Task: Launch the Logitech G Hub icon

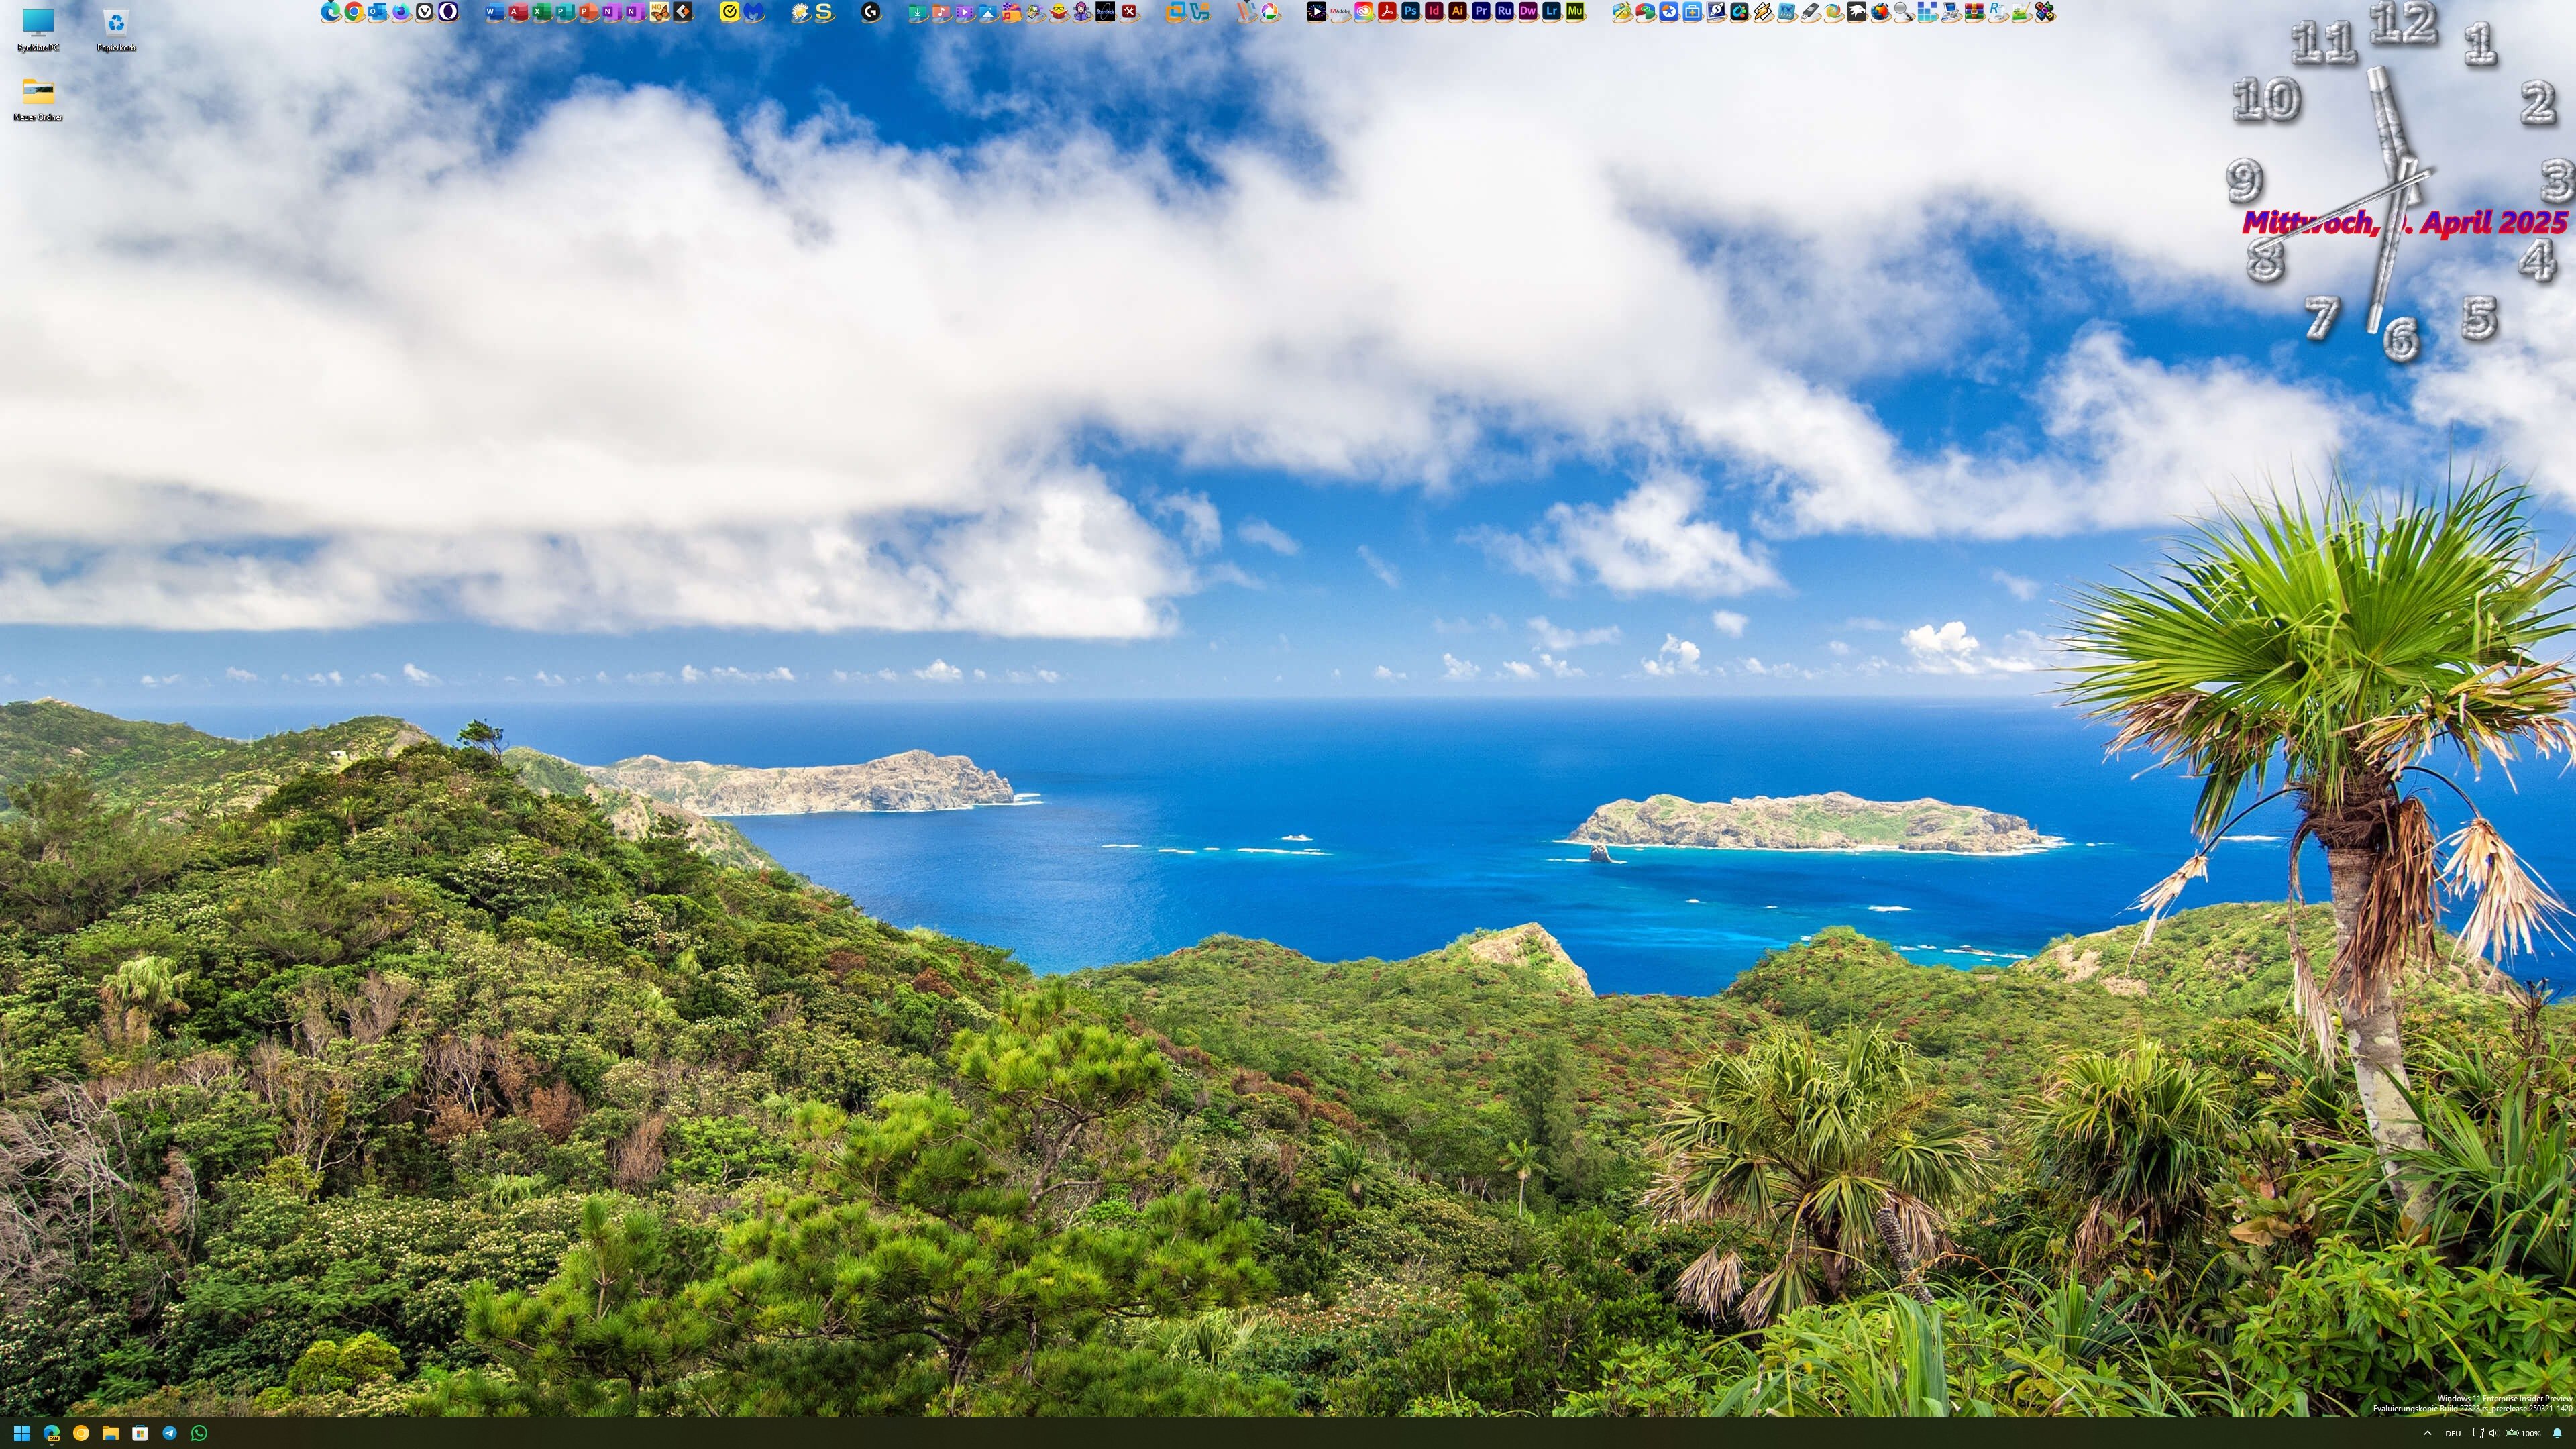Action: point(871,12)
